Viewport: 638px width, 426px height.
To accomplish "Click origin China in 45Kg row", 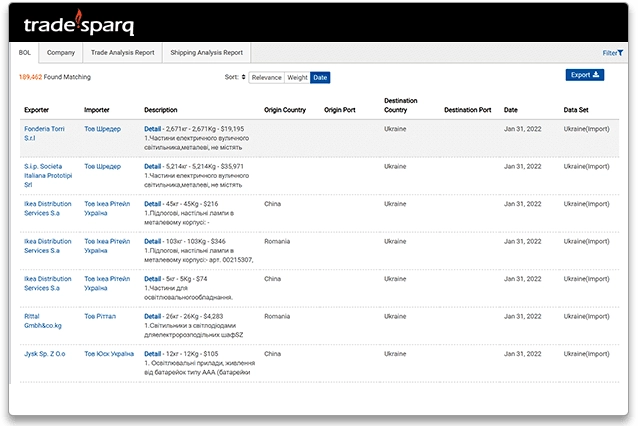I will [x=272, y=204].
